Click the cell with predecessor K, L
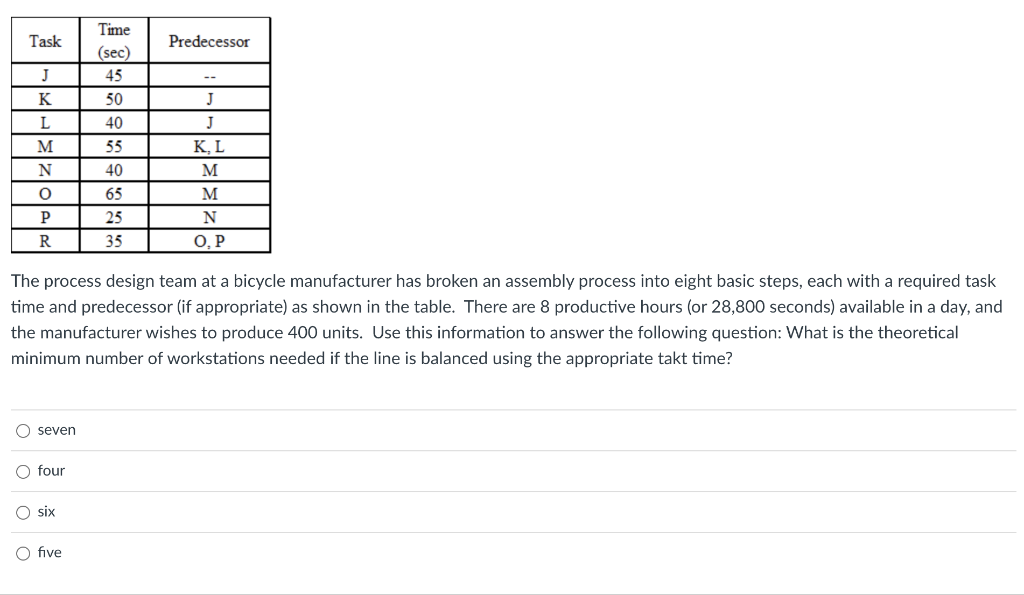Screen dimensions: 1024x595 tap(209, 145)
